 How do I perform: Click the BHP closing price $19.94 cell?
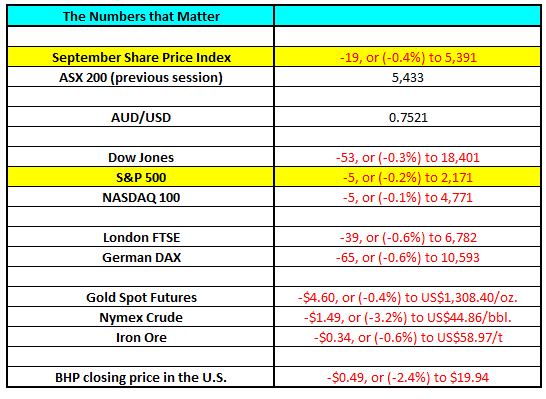click(x=408, y=377)
